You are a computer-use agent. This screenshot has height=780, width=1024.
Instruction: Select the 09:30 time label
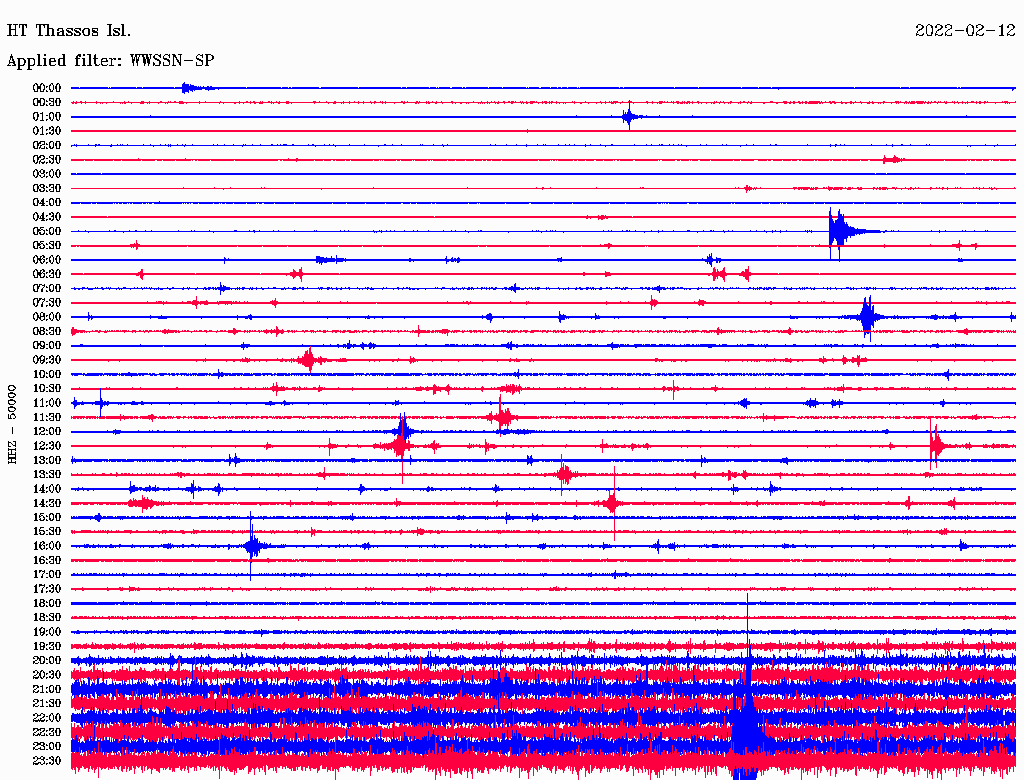pos(46,360)
